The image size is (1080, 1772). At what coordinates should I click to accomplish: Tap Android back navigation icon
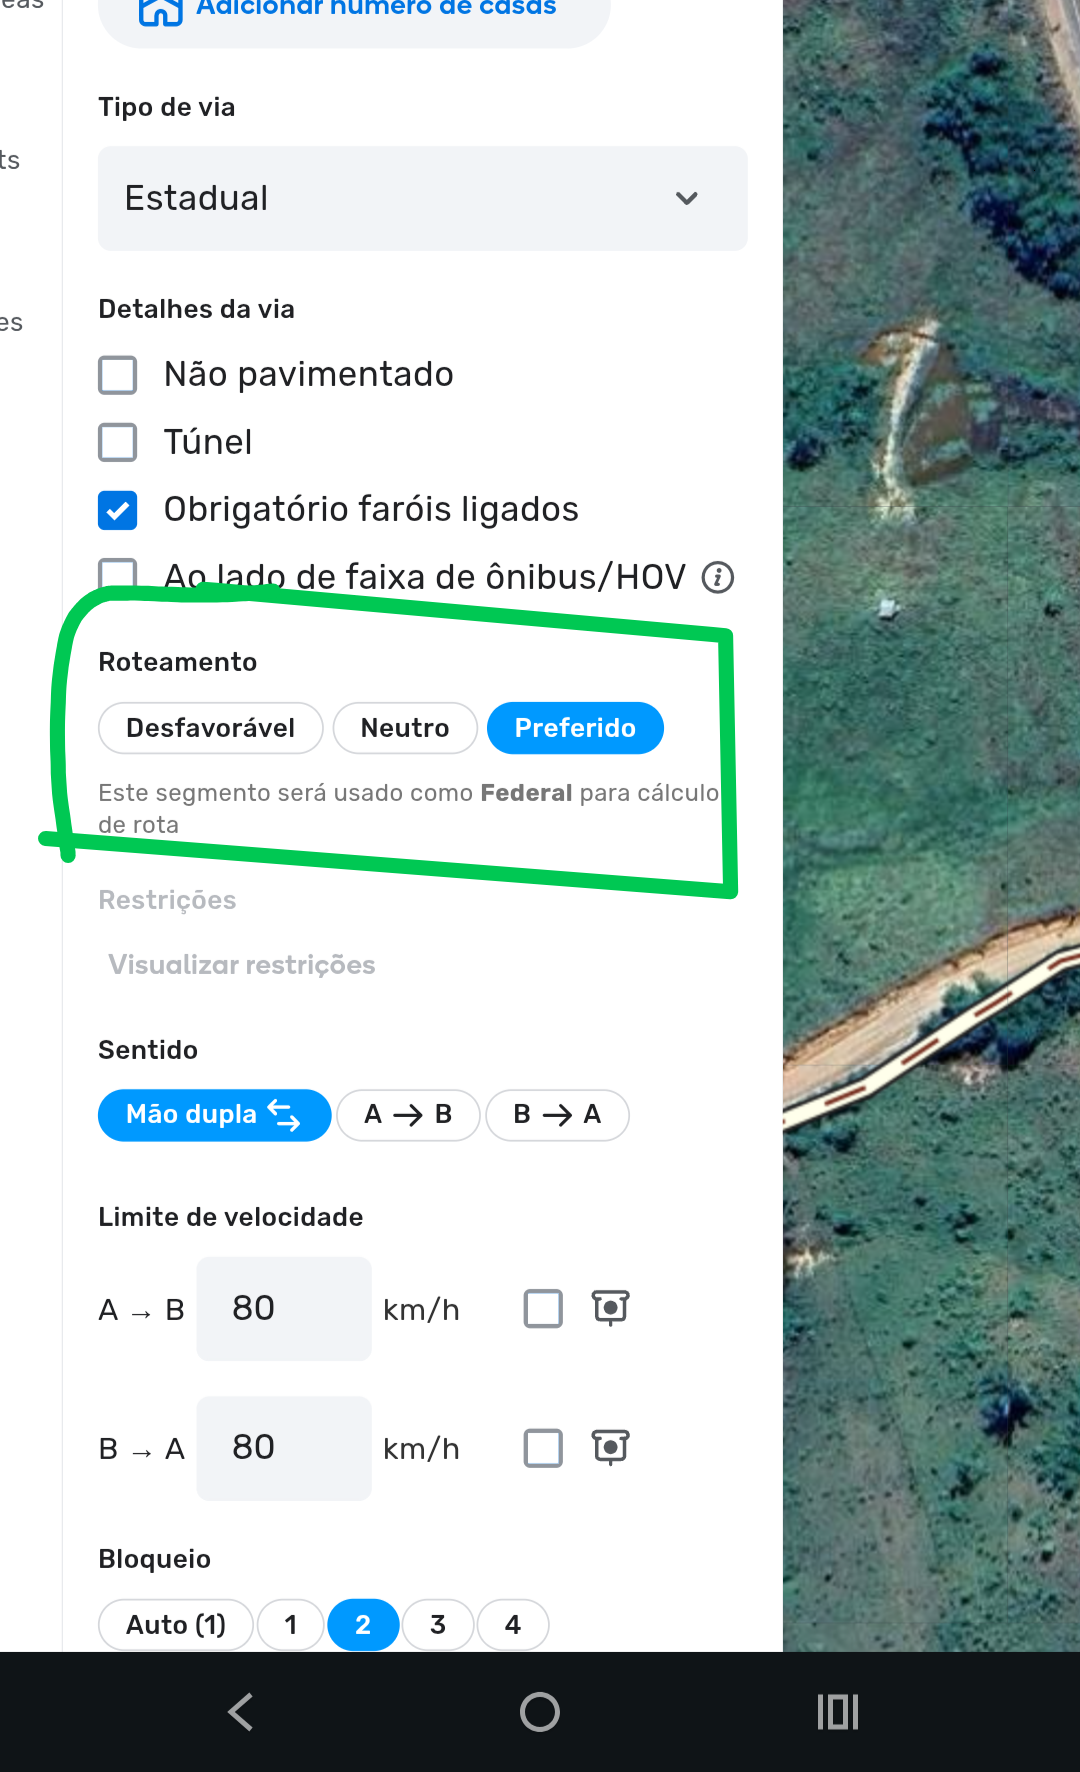[241, 1711]
